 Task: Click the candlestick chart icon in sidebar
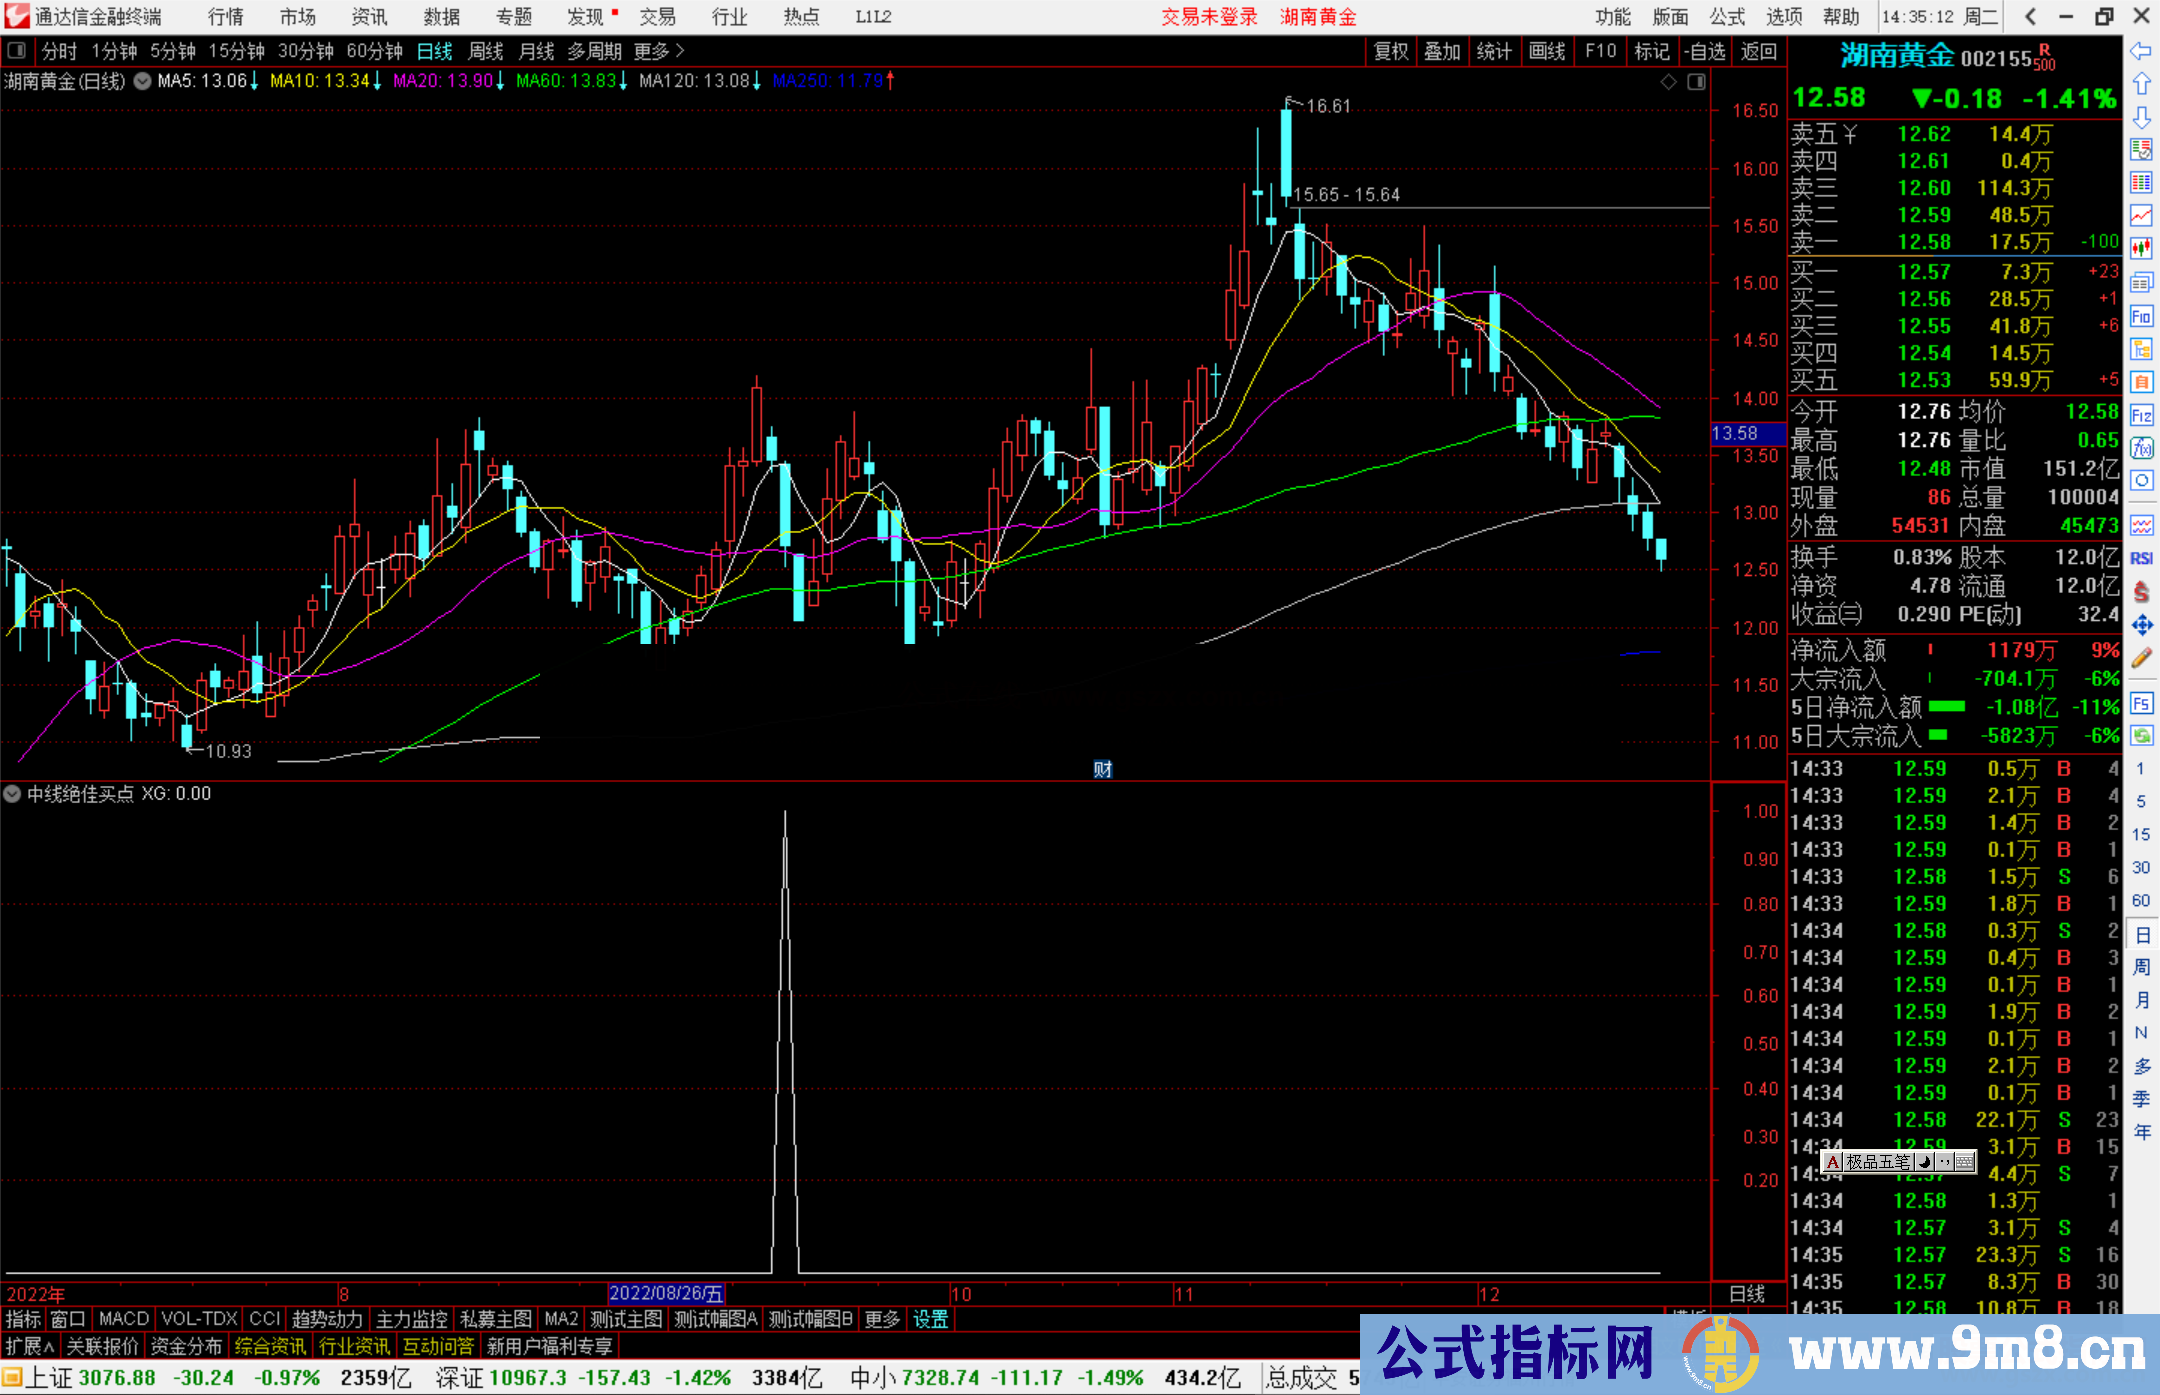[x=2141, y=248]
